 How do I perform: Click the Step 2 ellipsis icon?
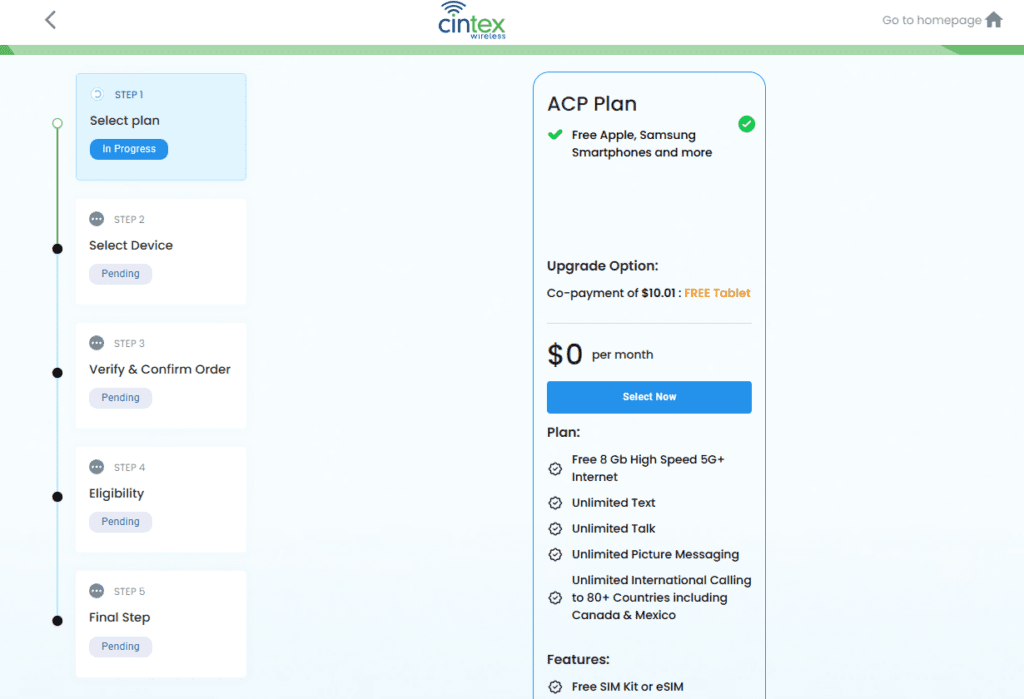pyautogui.click(x=96, y=219)
